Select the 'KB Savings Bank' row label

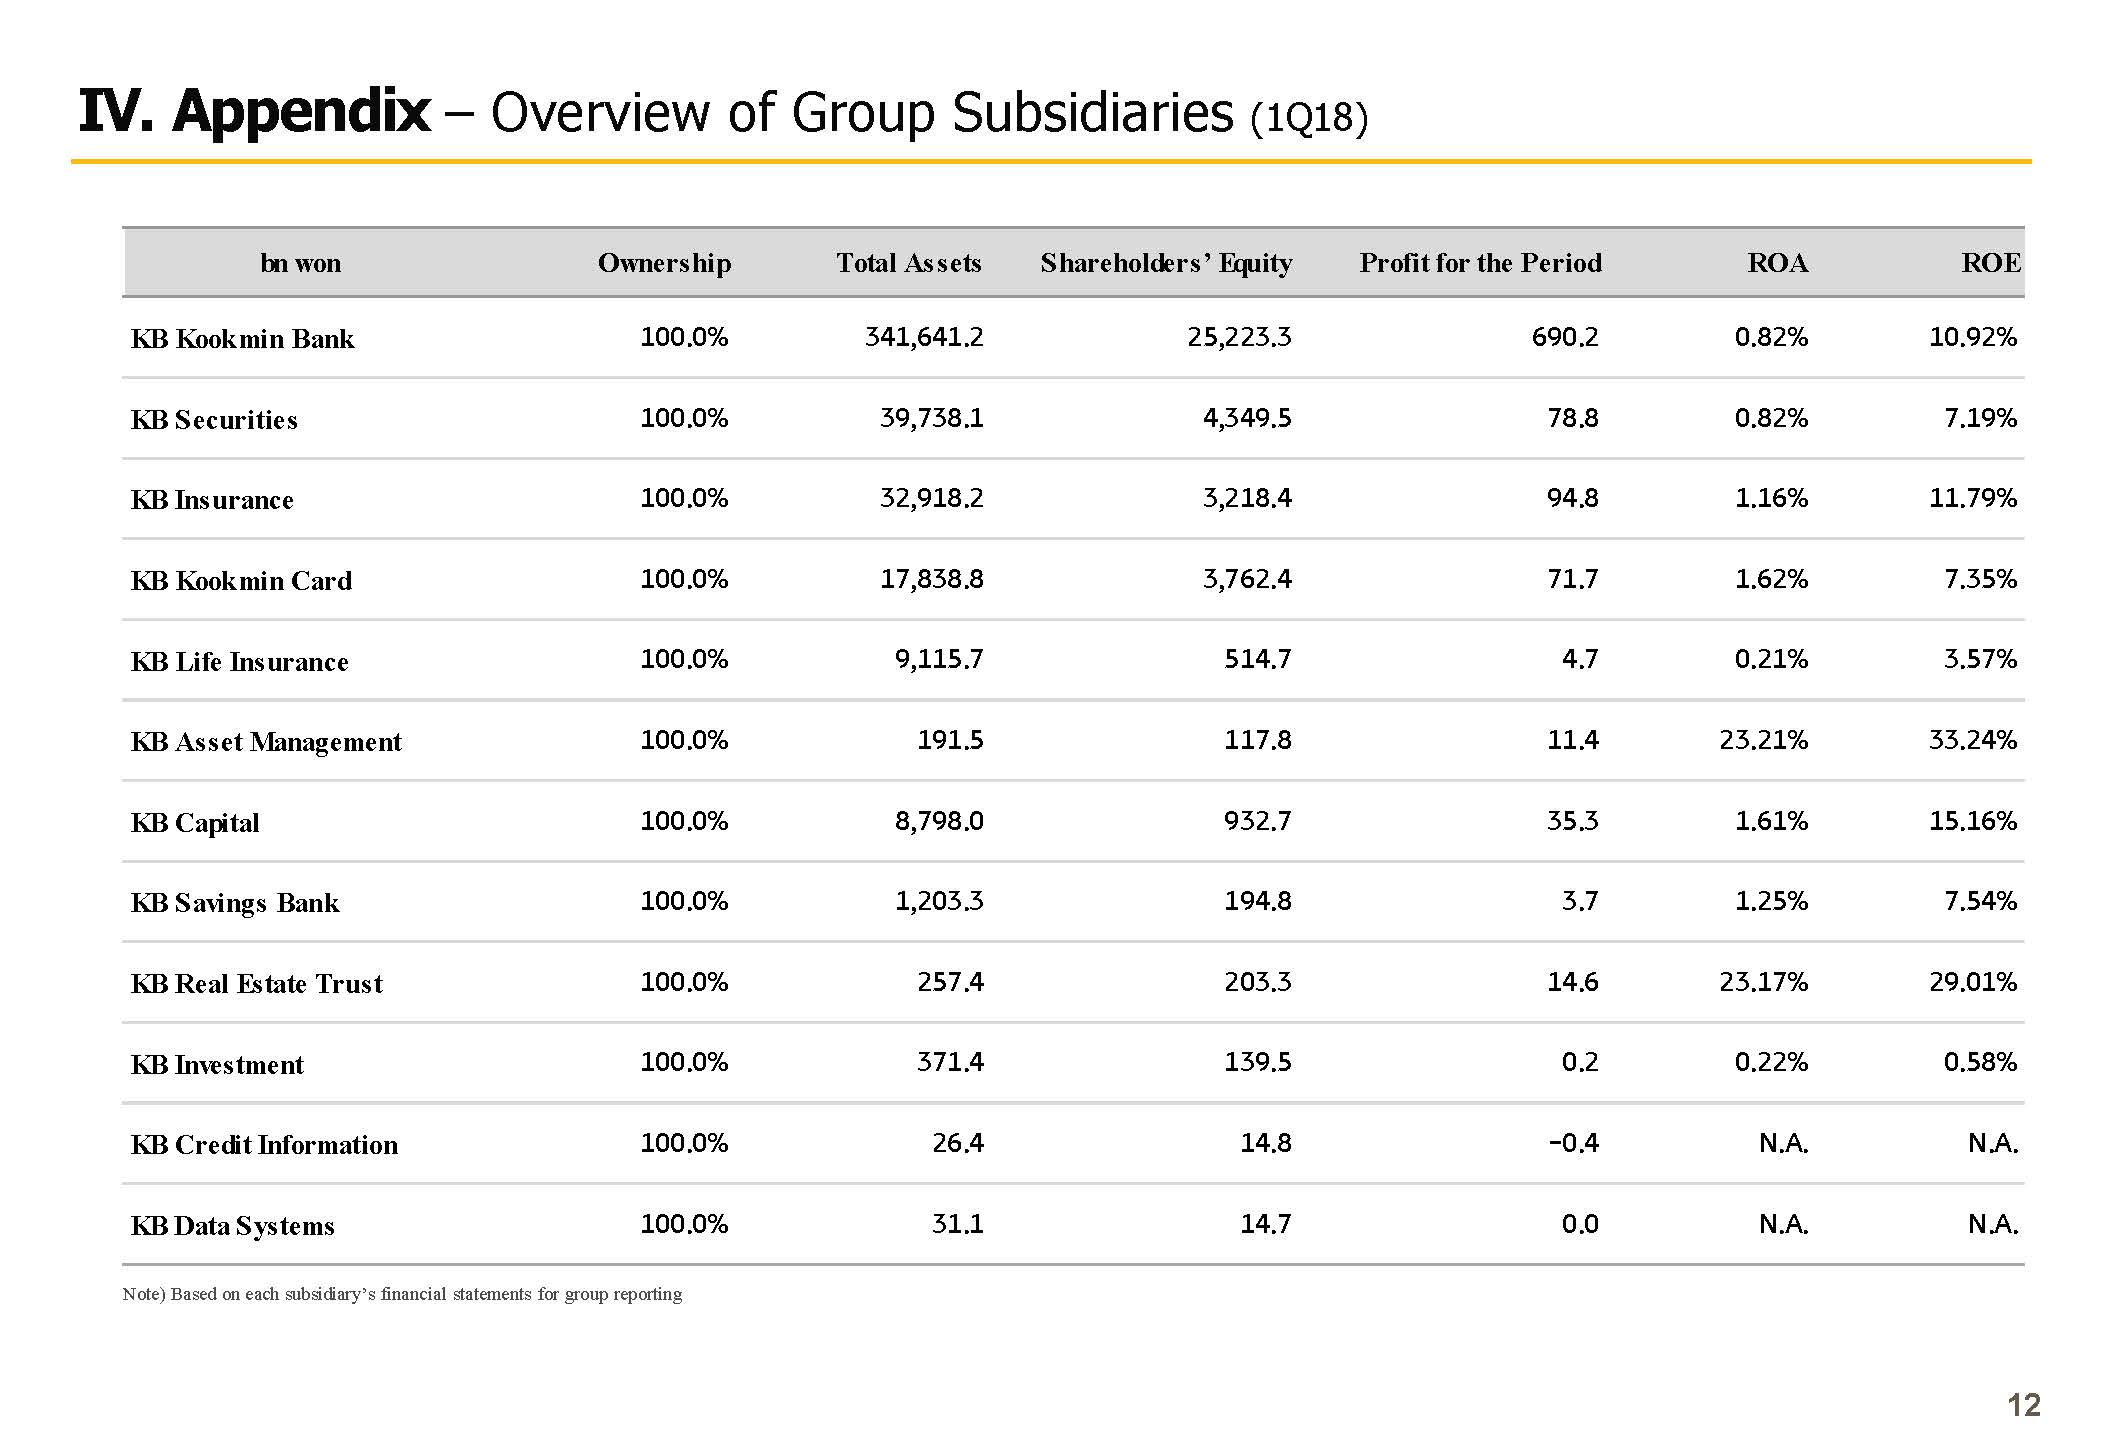point(235,903)
